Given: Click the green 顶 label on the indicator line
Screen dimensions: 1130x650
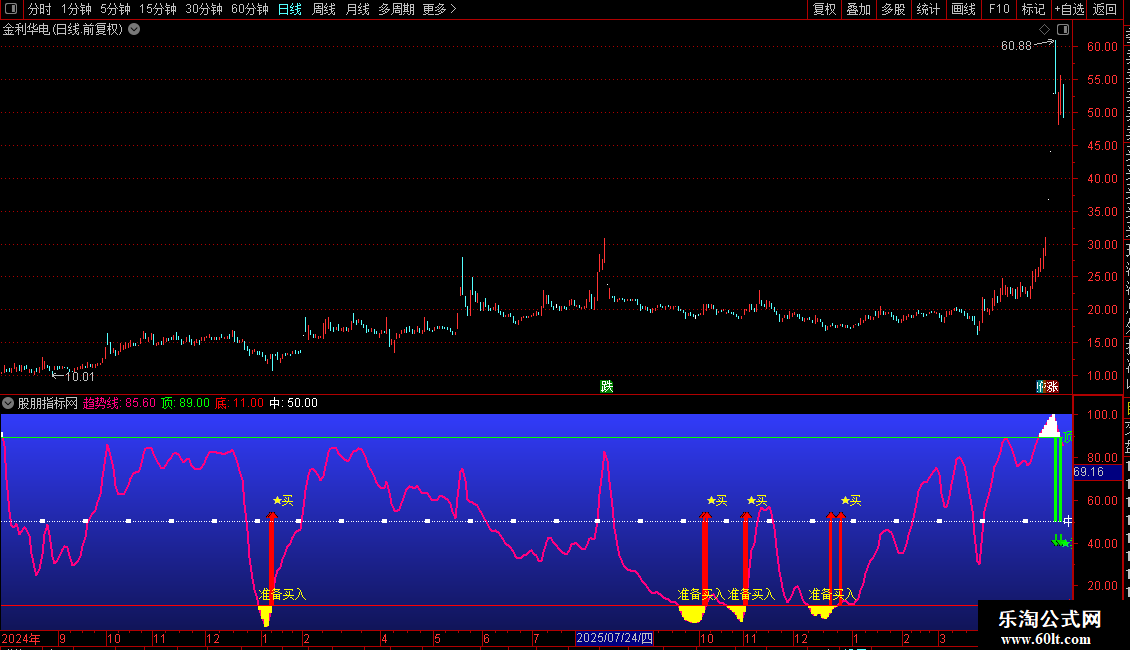Looking at the screenshot, I should [x=1067, y=437].
